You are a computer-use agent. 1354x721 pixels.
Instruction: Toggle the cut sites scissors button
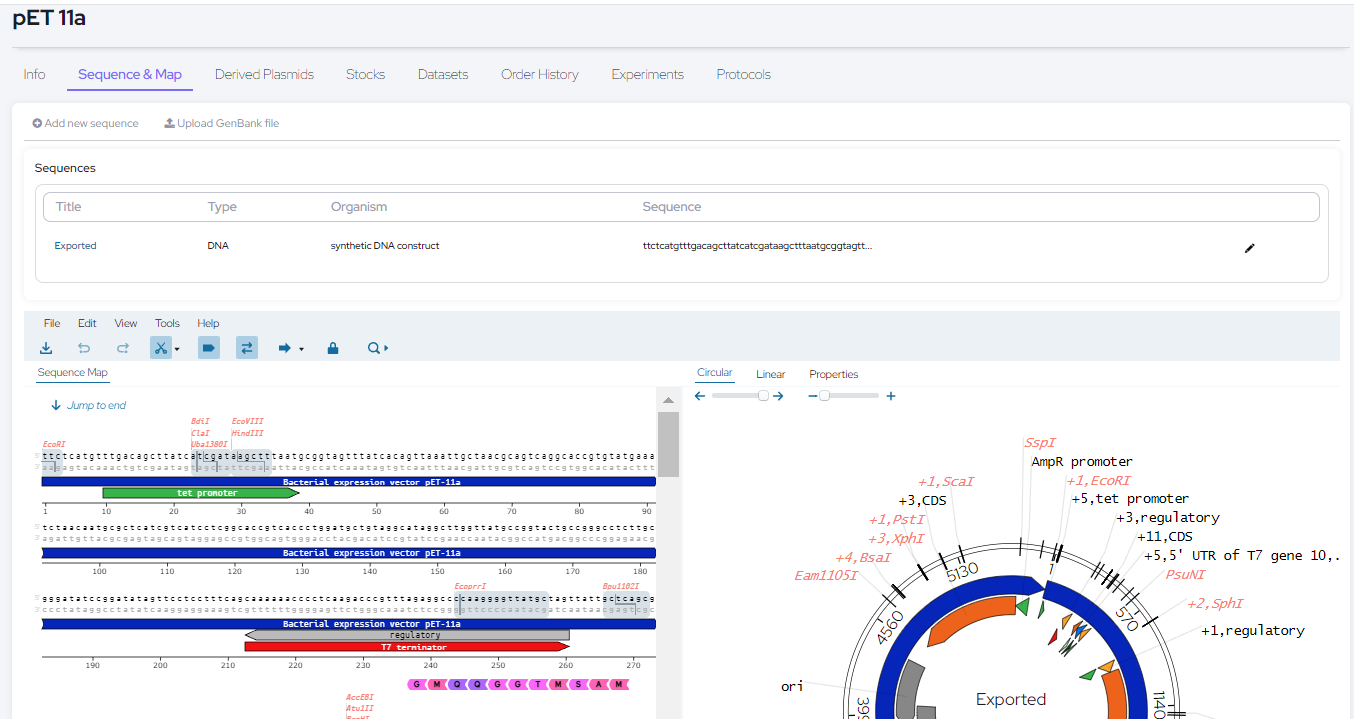159,348
